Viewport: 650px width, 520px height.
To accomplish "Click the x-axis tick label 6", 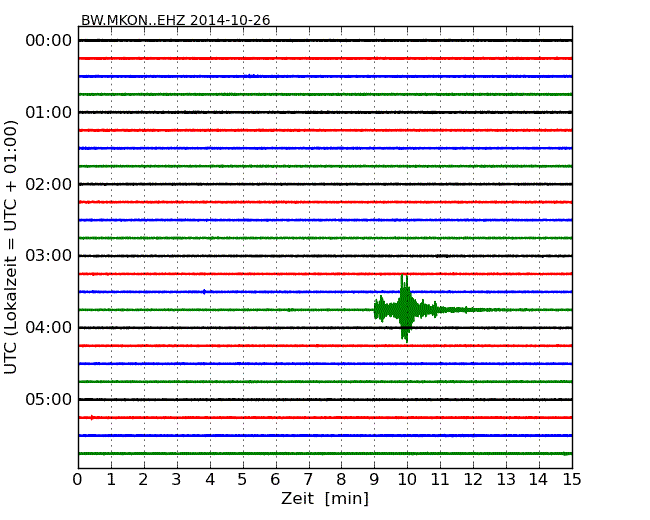I will pos(275,480).
